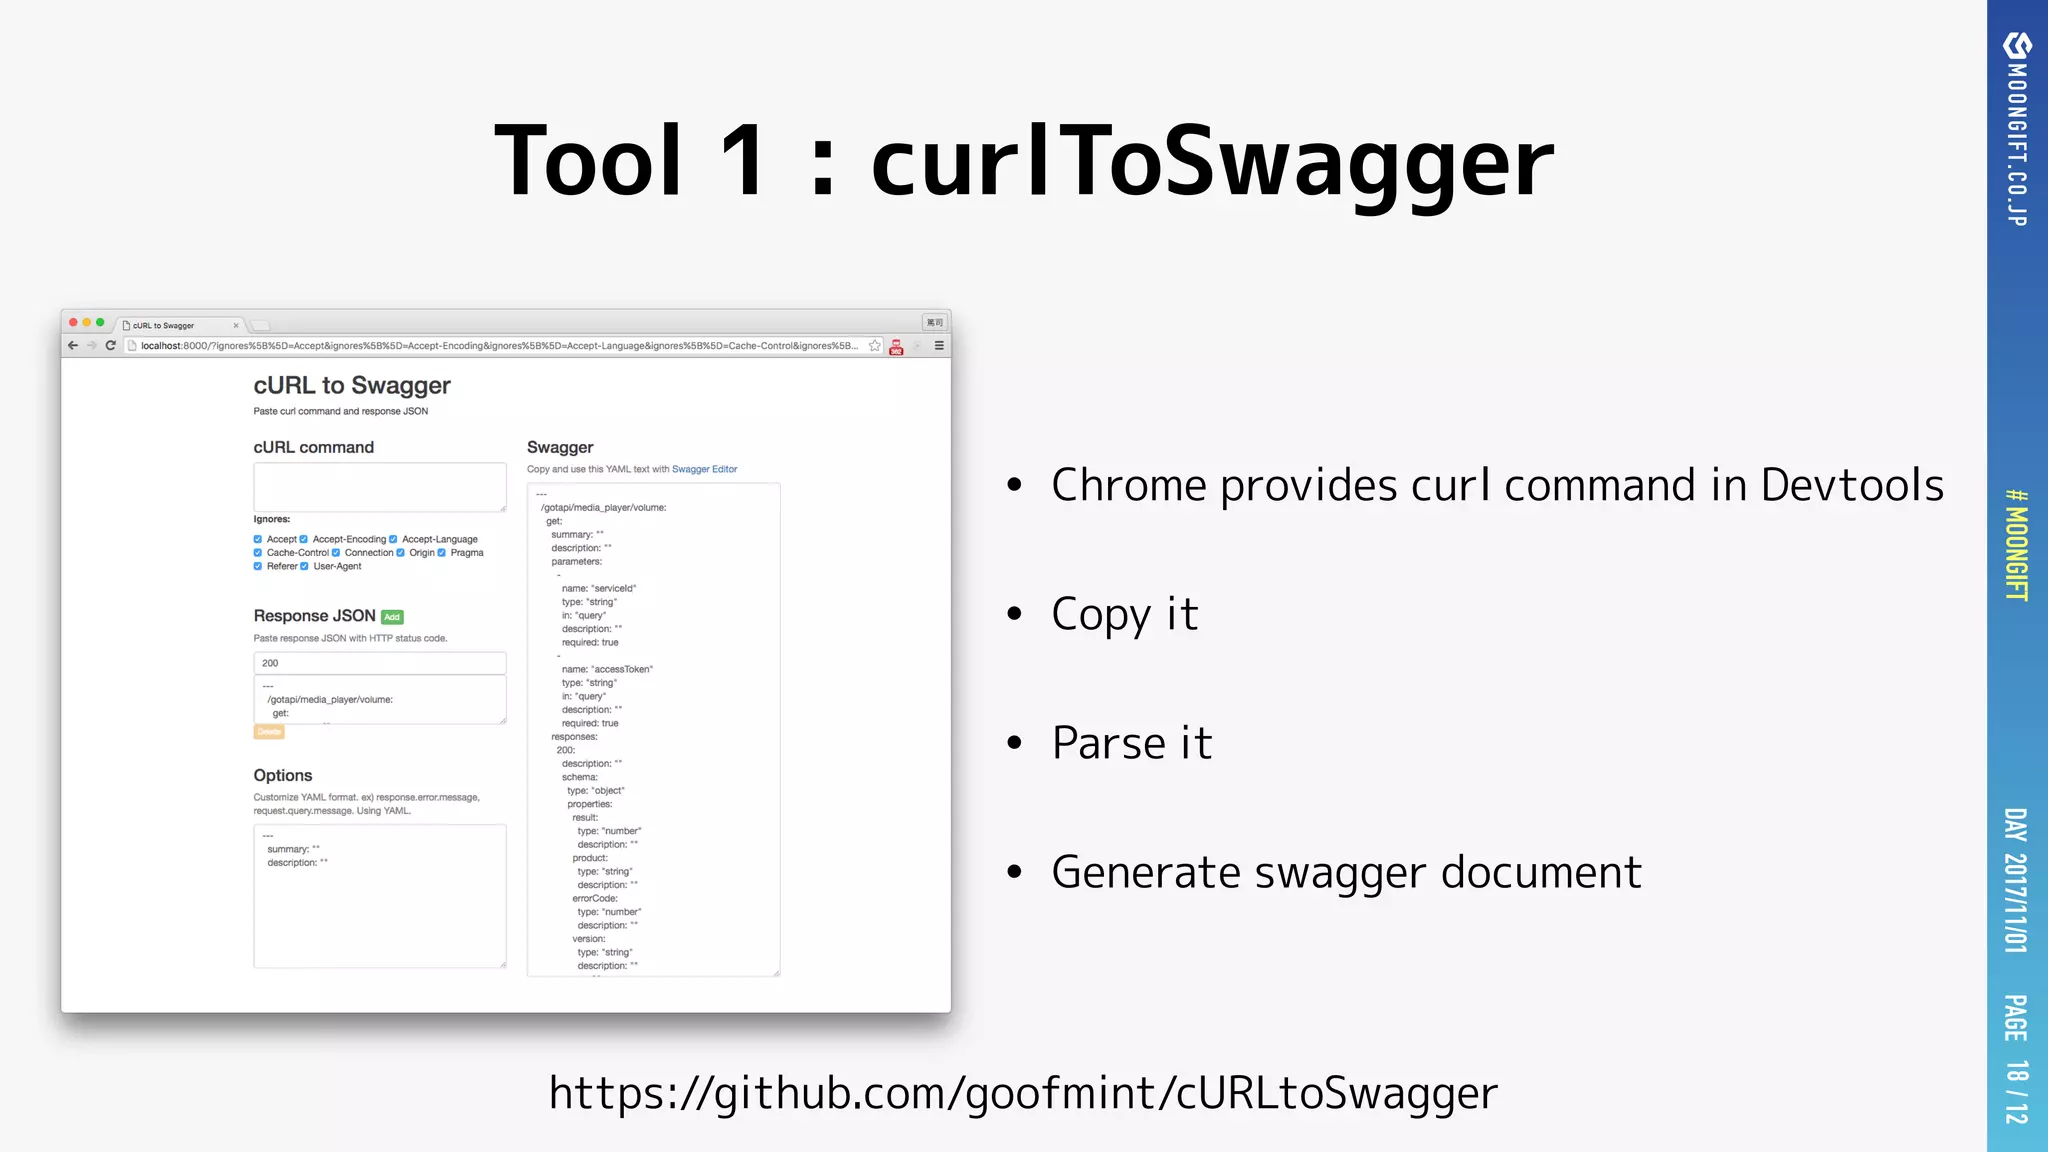Go back in the browser
This screenshot has height=1152, width=2048.
point(73,346)
